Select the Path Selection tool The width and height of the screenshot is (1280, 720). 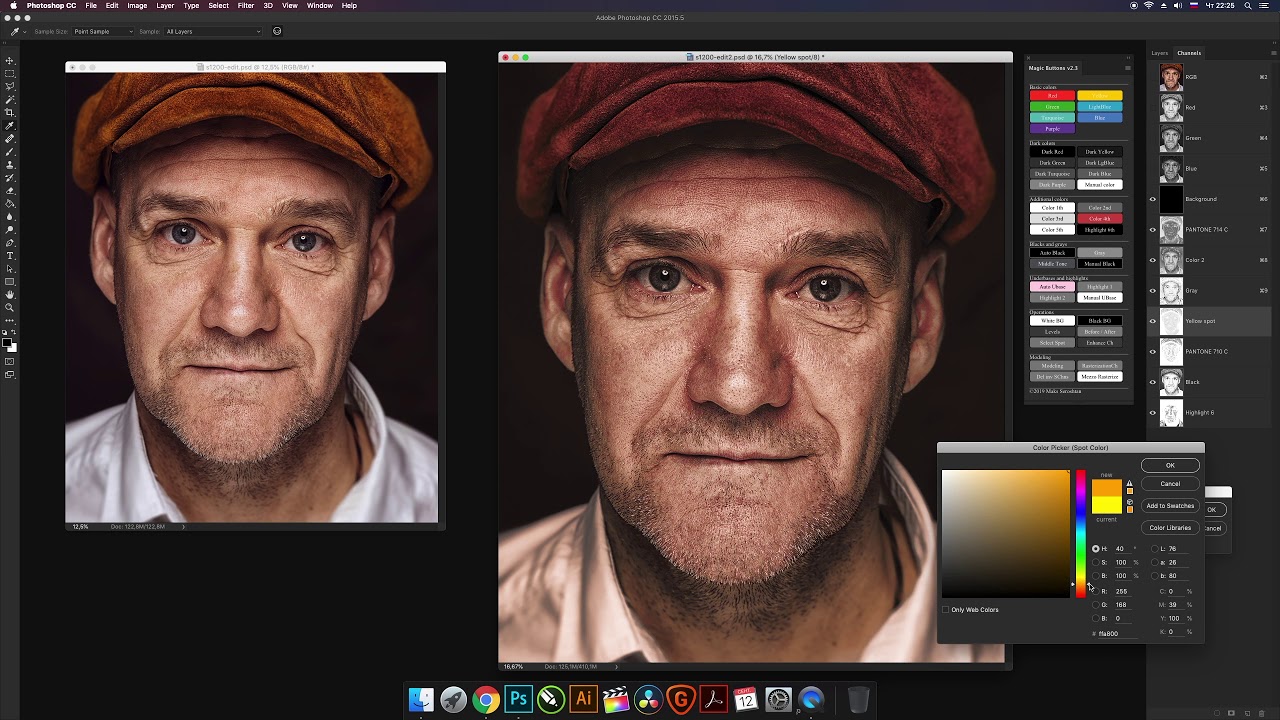[9, 268]
